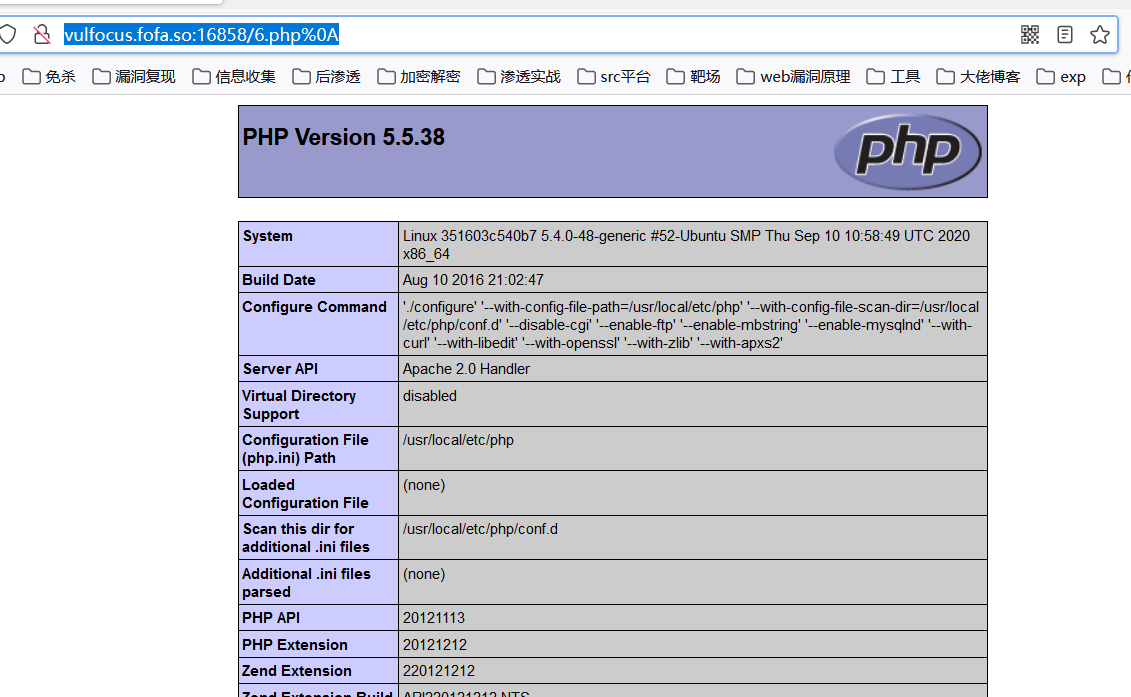
Task: Click the disabled value cell
Action: 430,396
